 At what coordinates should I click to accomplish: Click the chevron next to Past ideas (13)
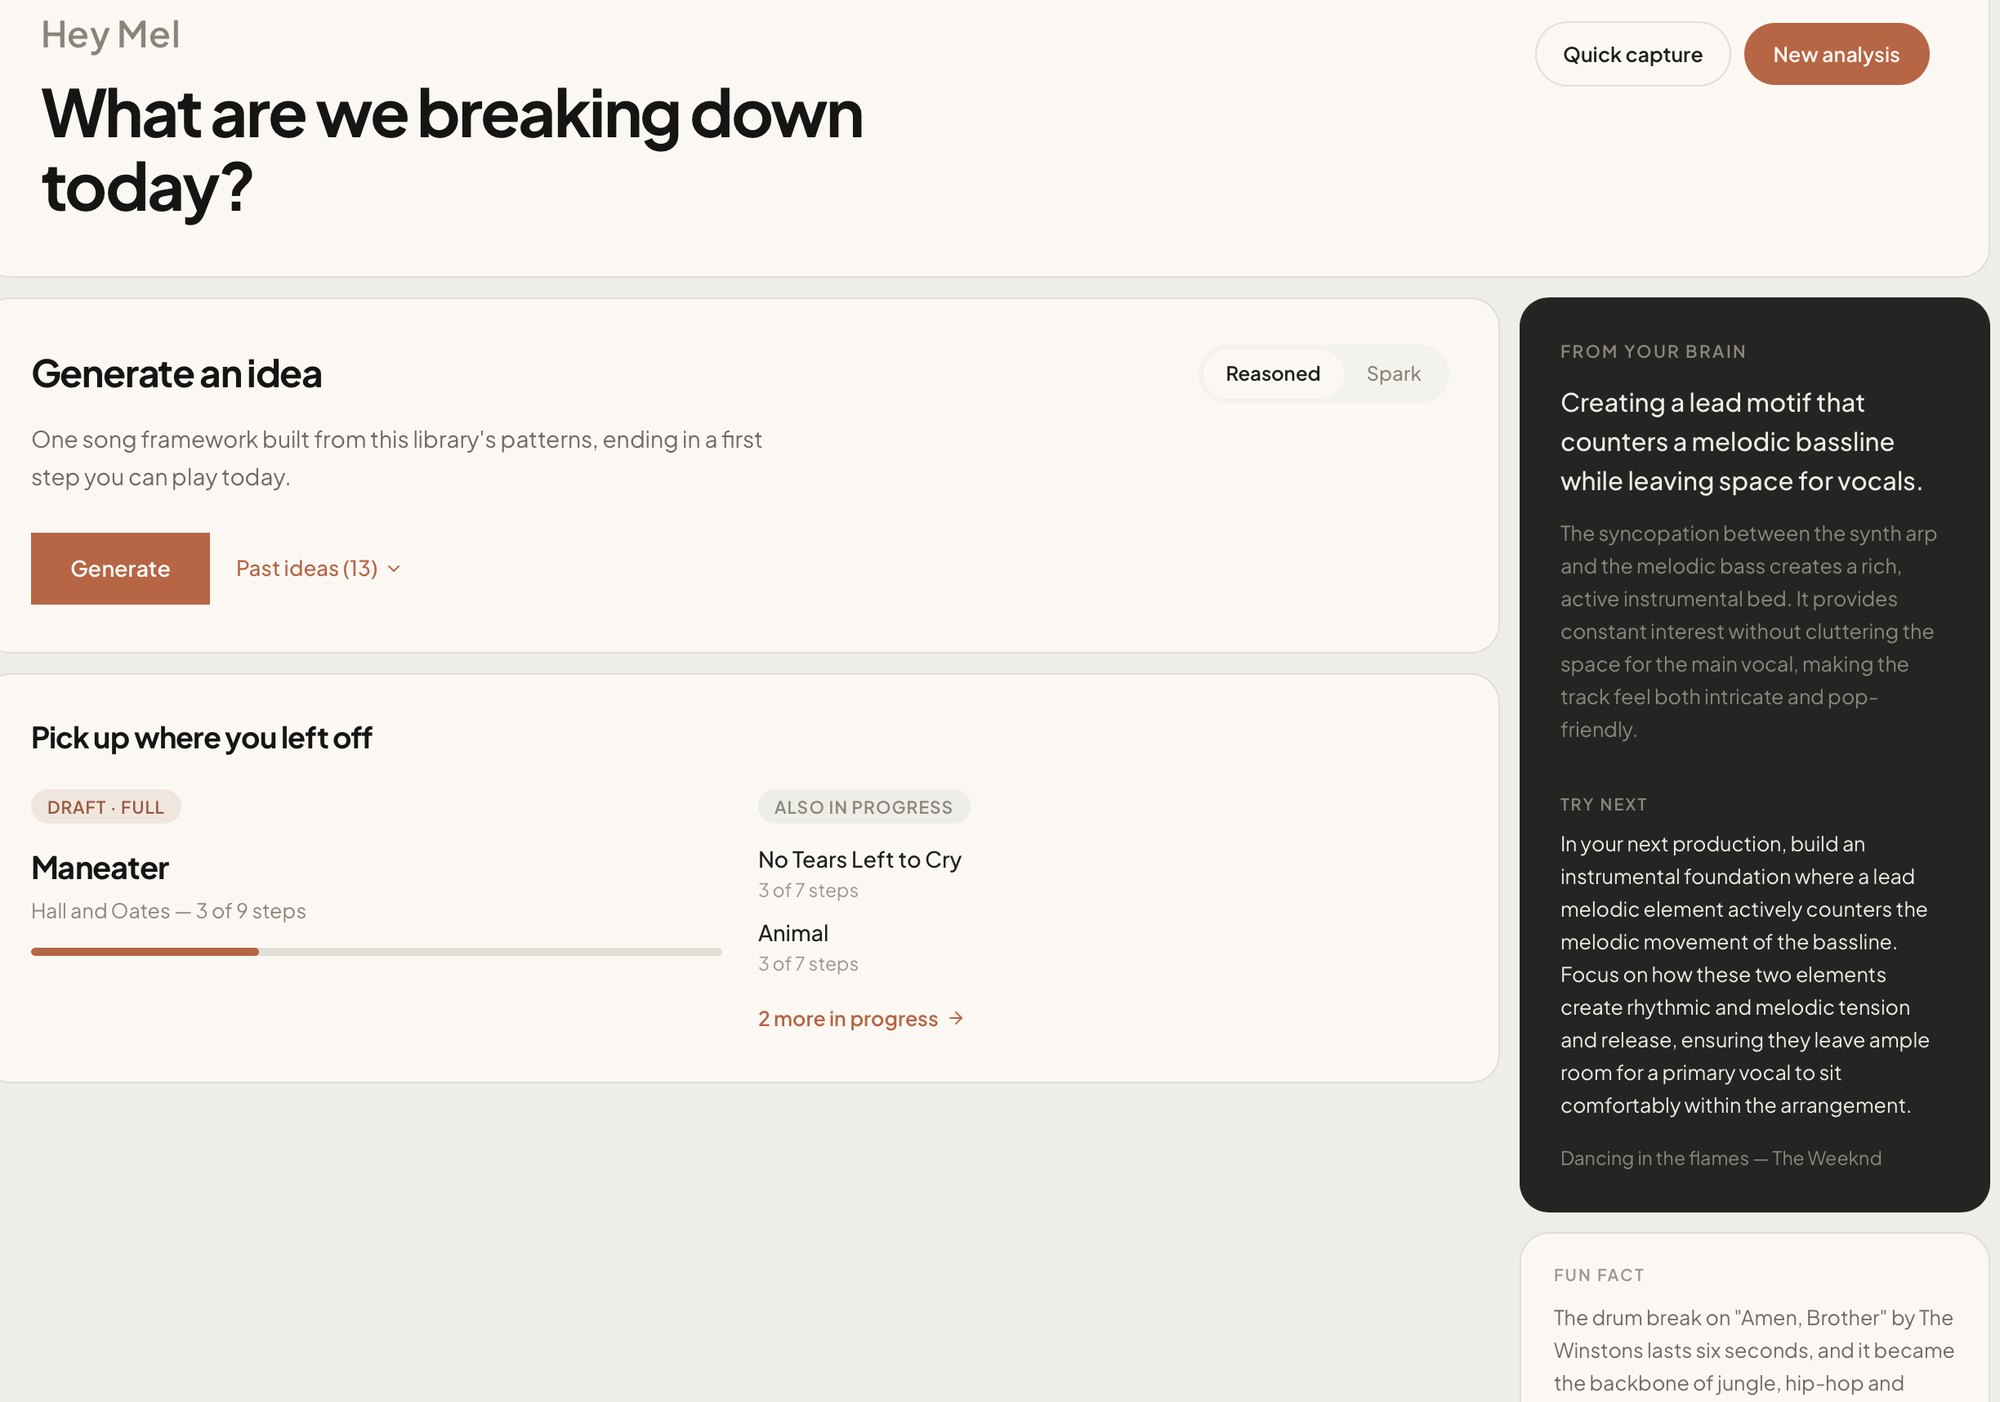point(394,569)
